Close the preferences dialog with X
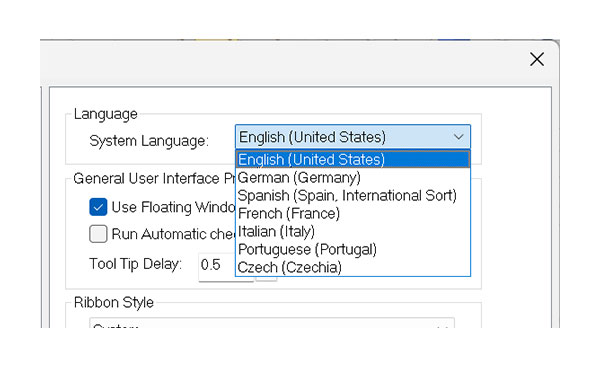Screen dimensions: 600x367 (537, 59)
